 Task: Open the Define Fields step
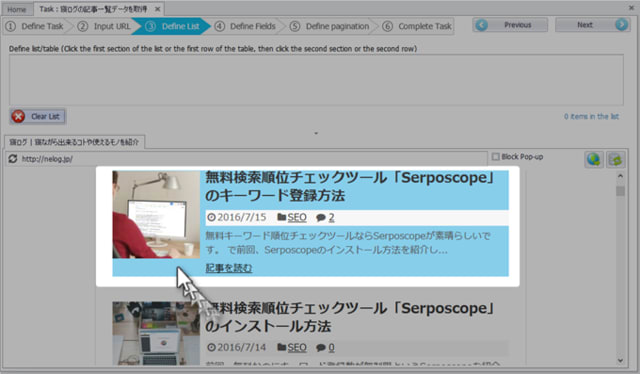coord(247,26)
